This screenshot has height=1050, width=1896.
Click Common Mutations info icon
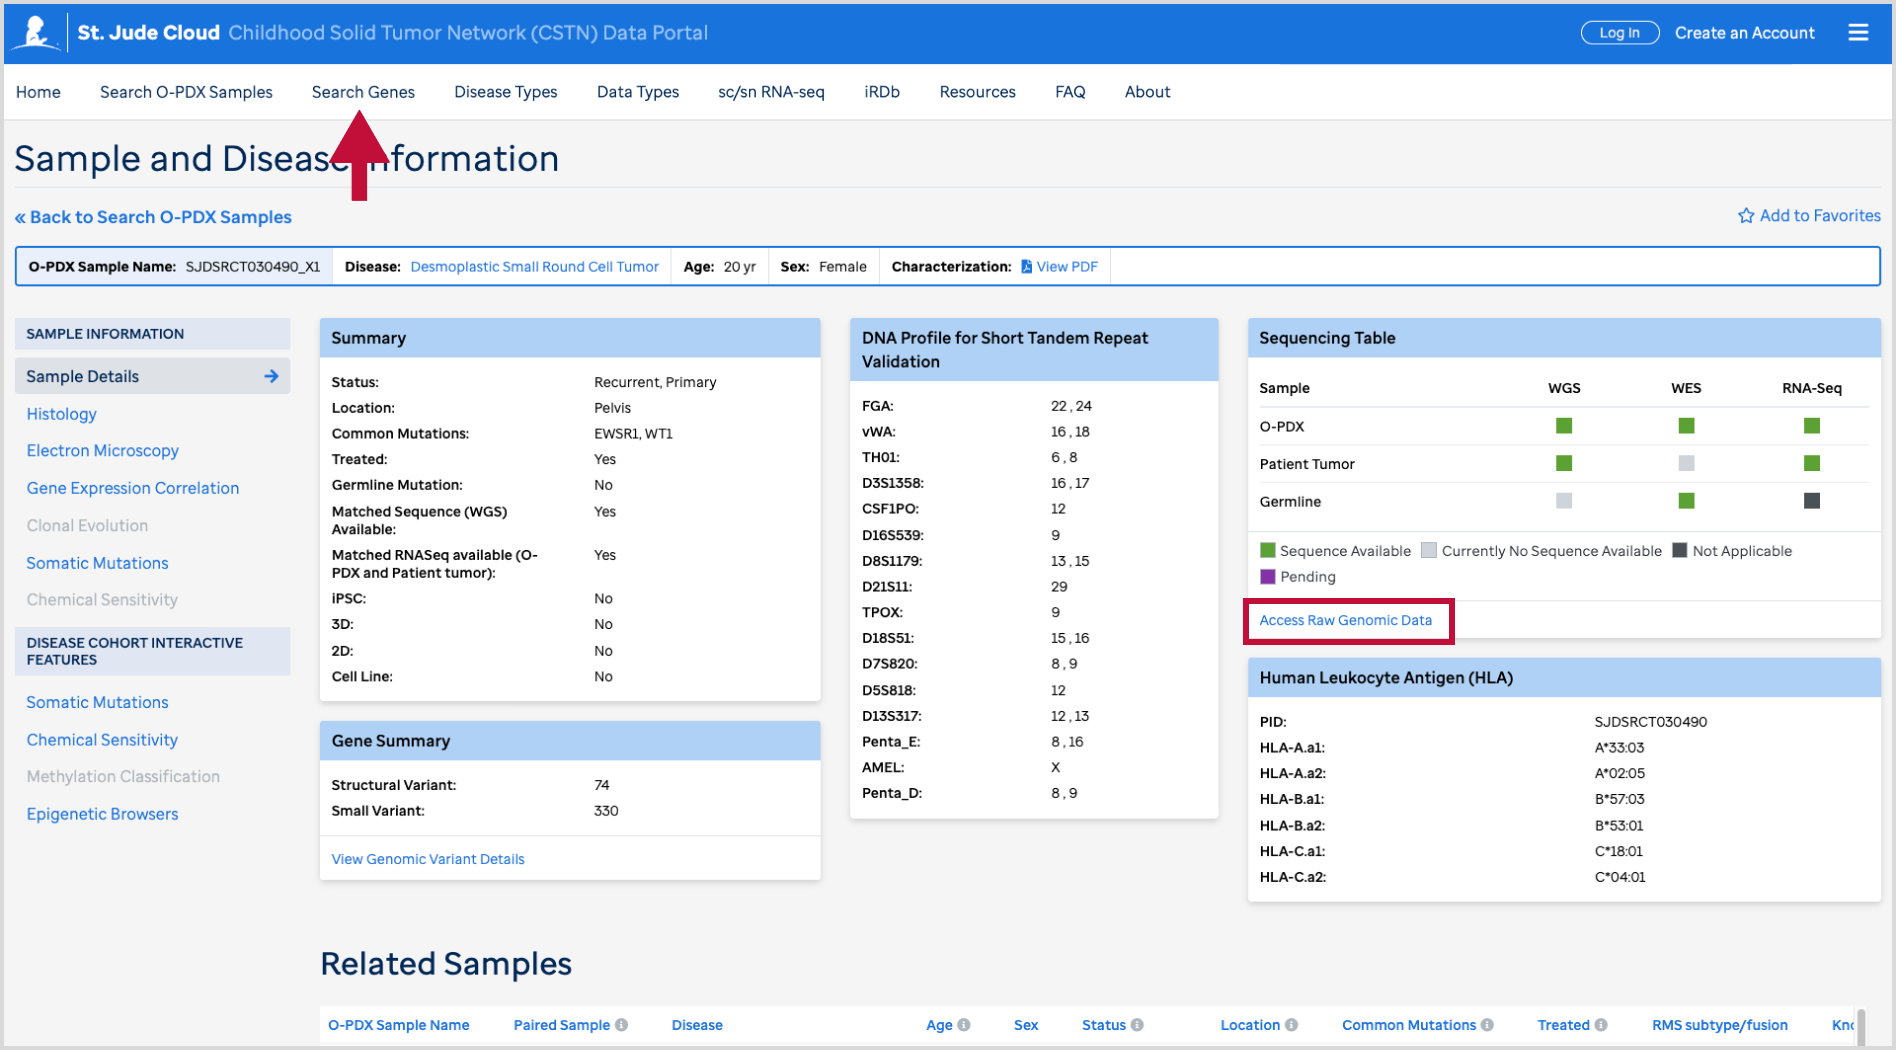click(1487, 1025)
